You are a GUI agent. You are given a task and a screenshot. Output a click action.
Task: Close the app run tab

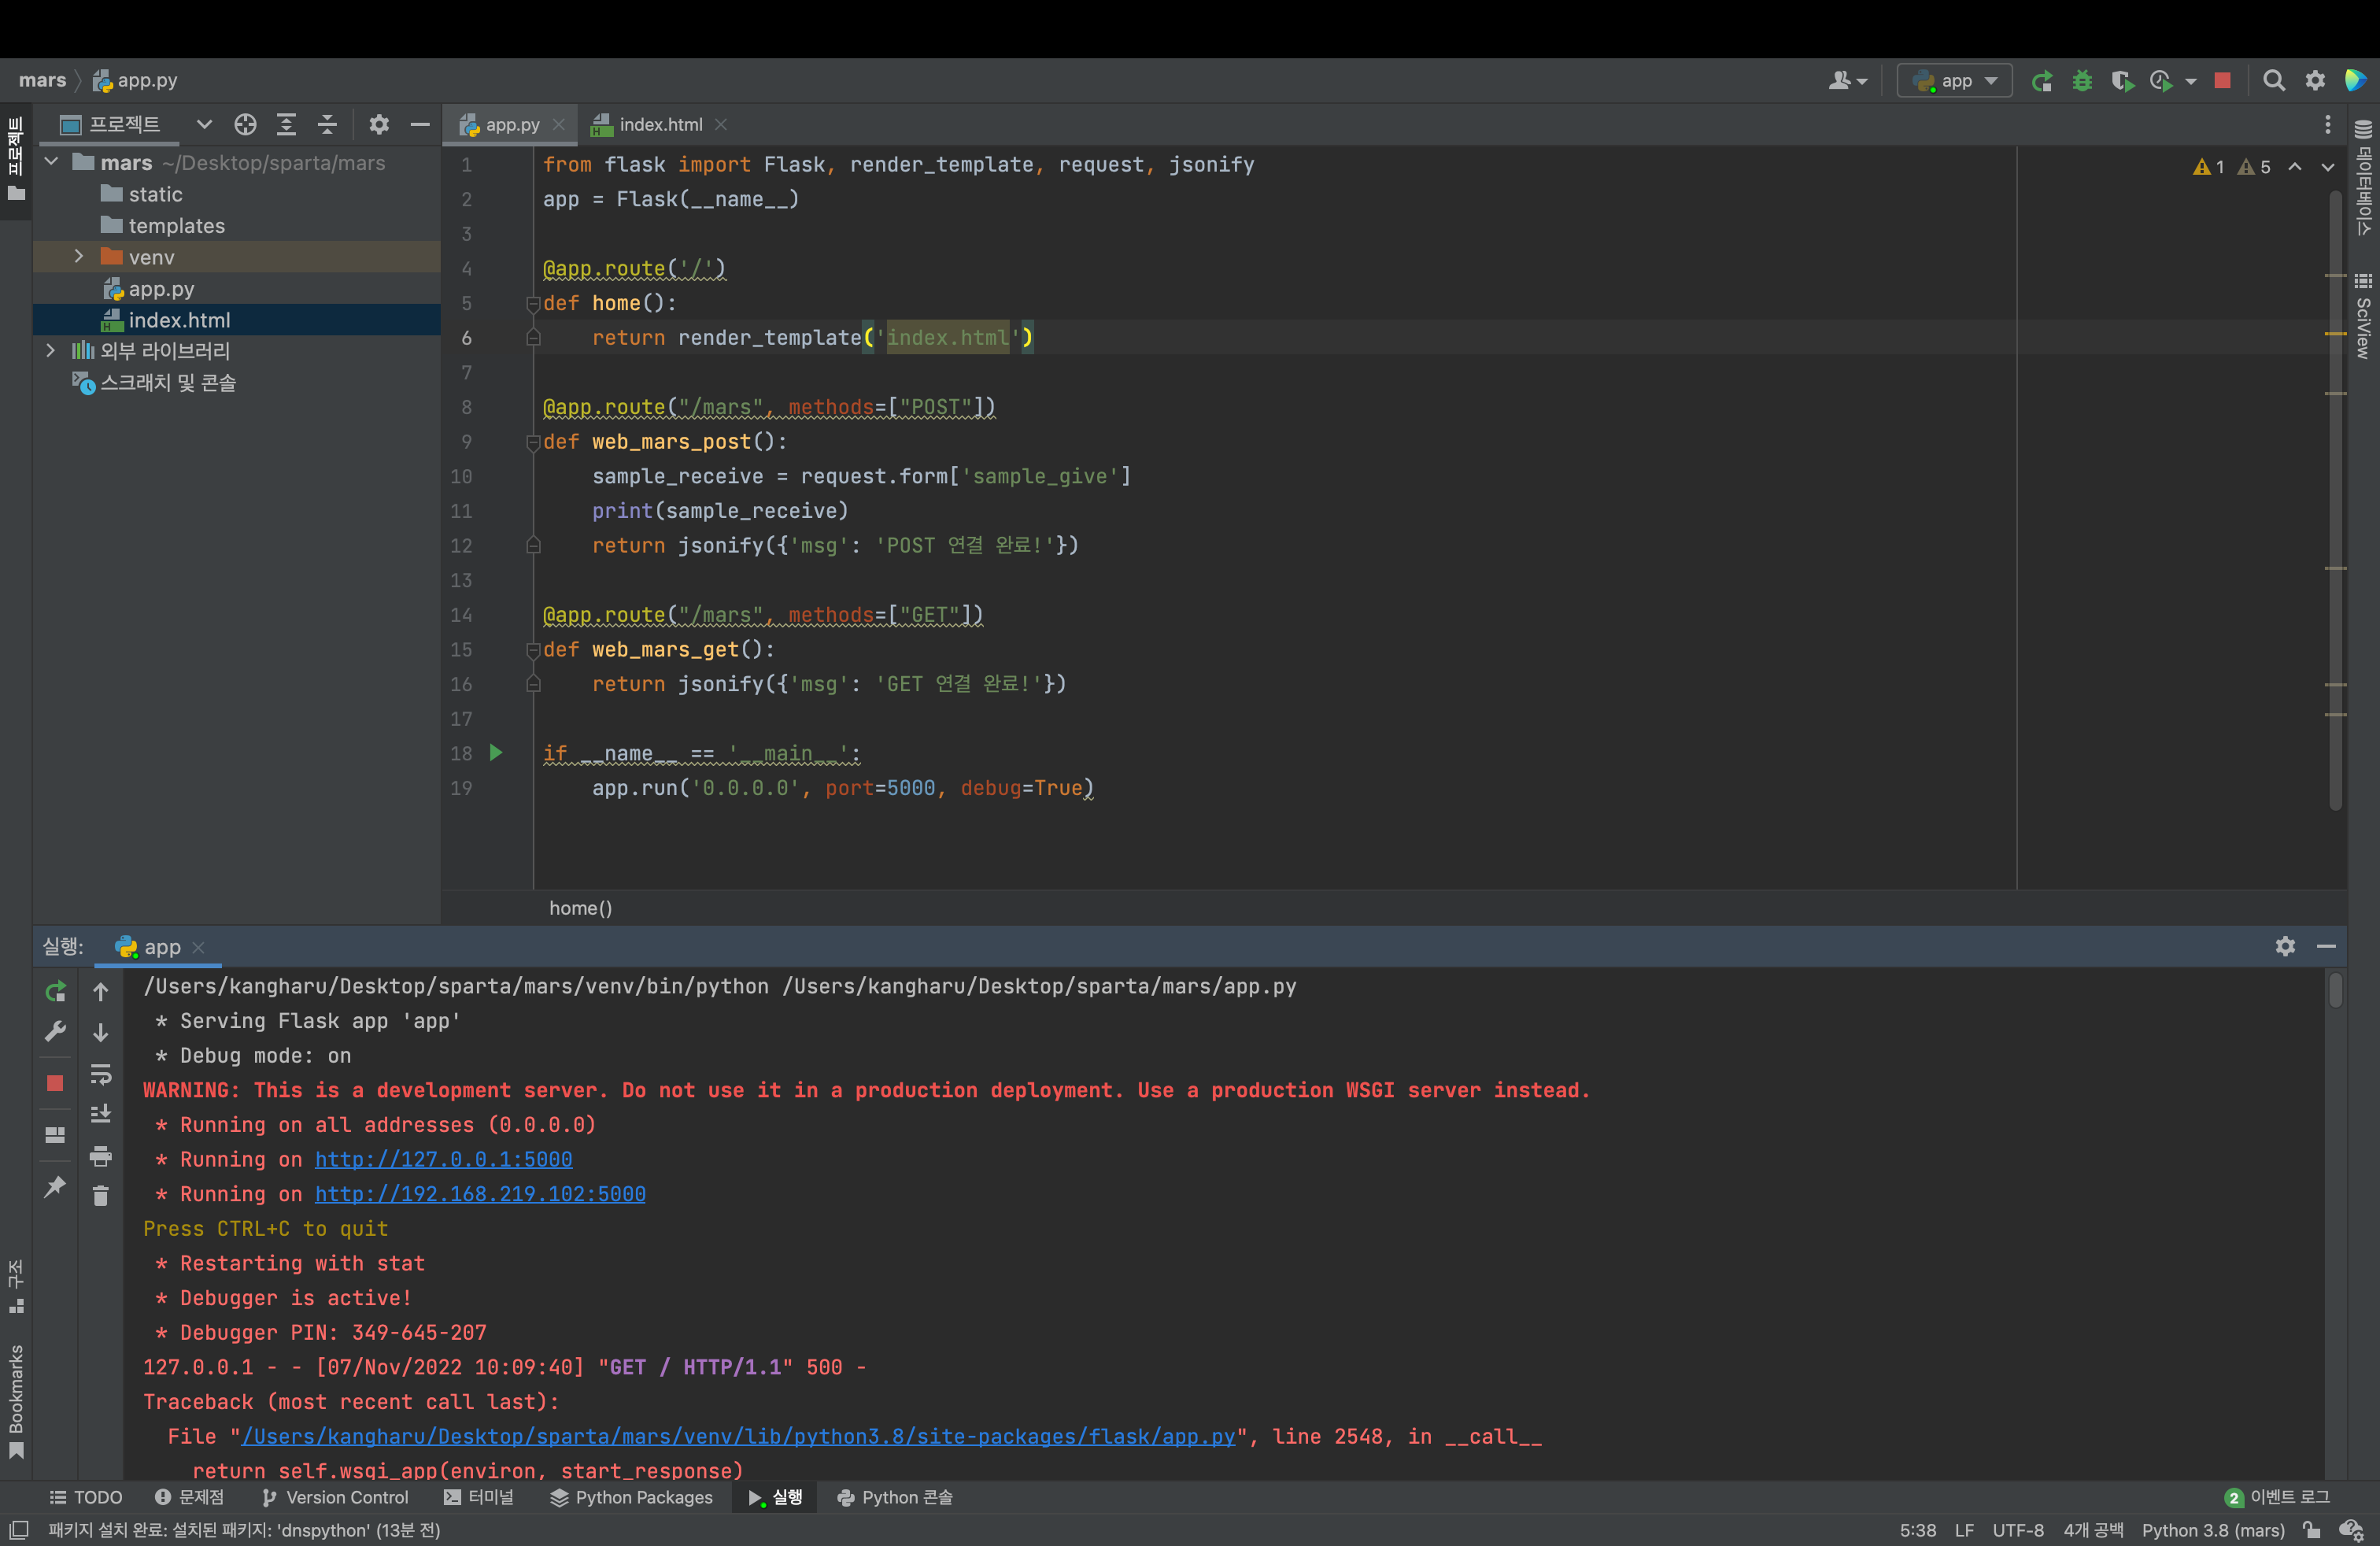coord(198,947)
